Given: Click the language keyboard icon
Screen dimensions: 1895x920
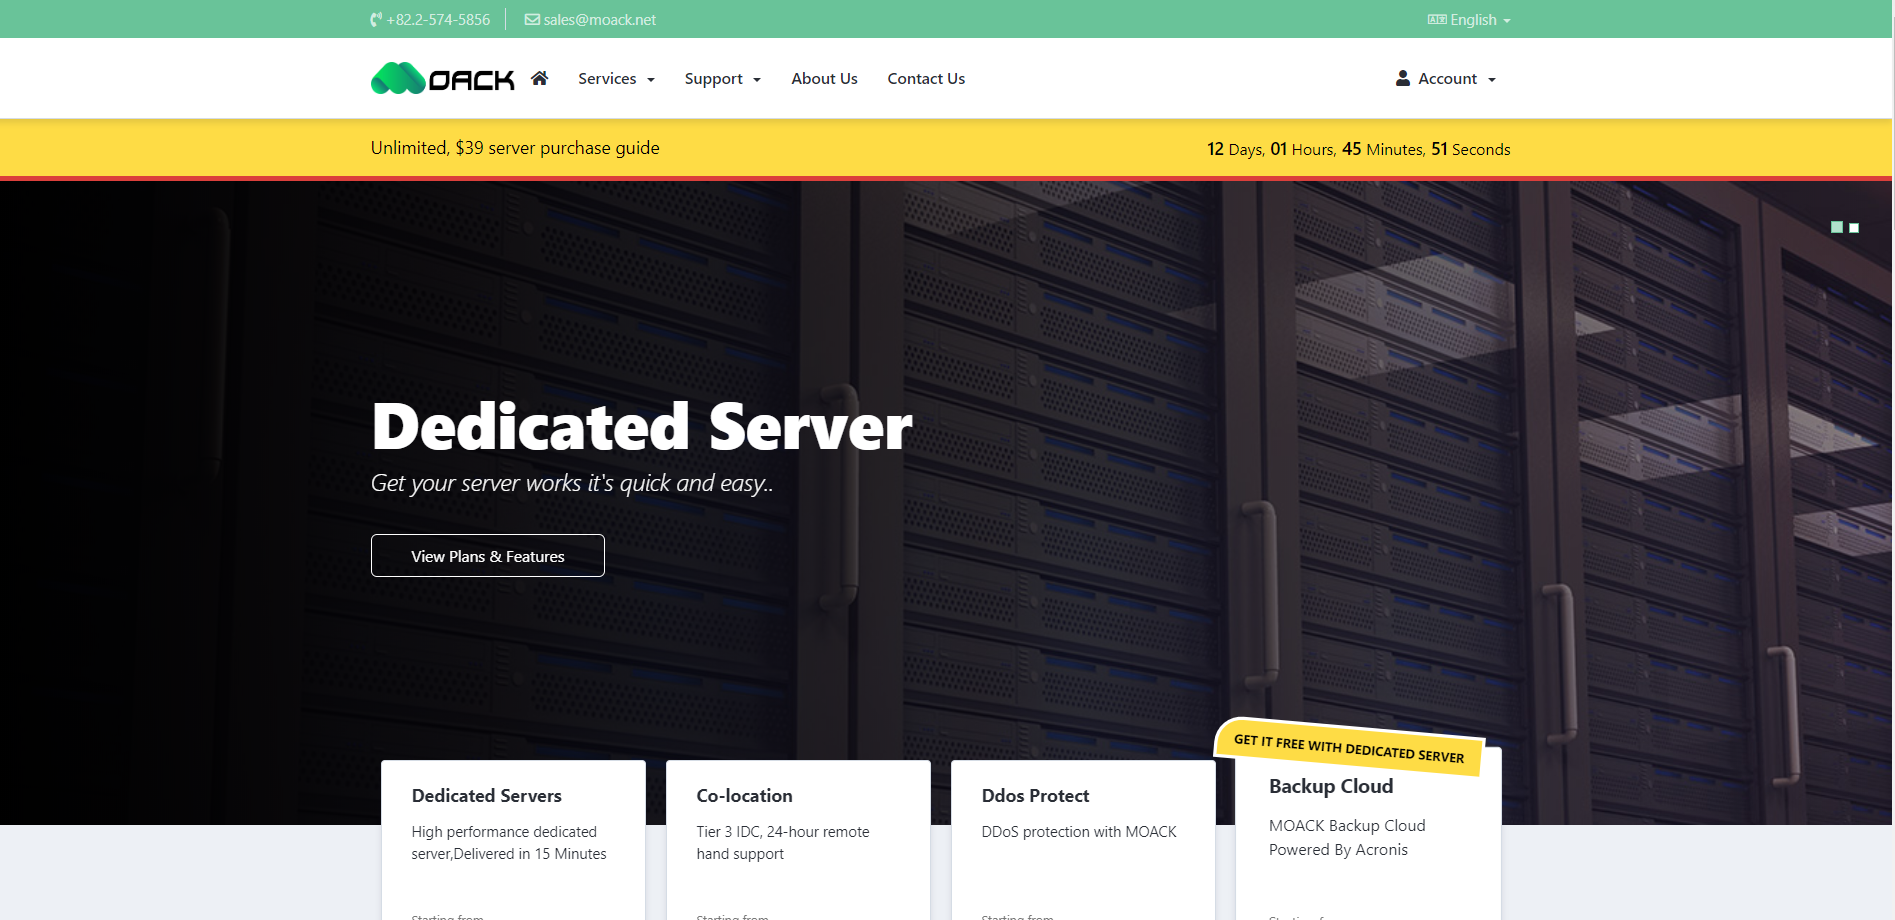Looking at the screenshot, I should click(x=1437, y=20).
